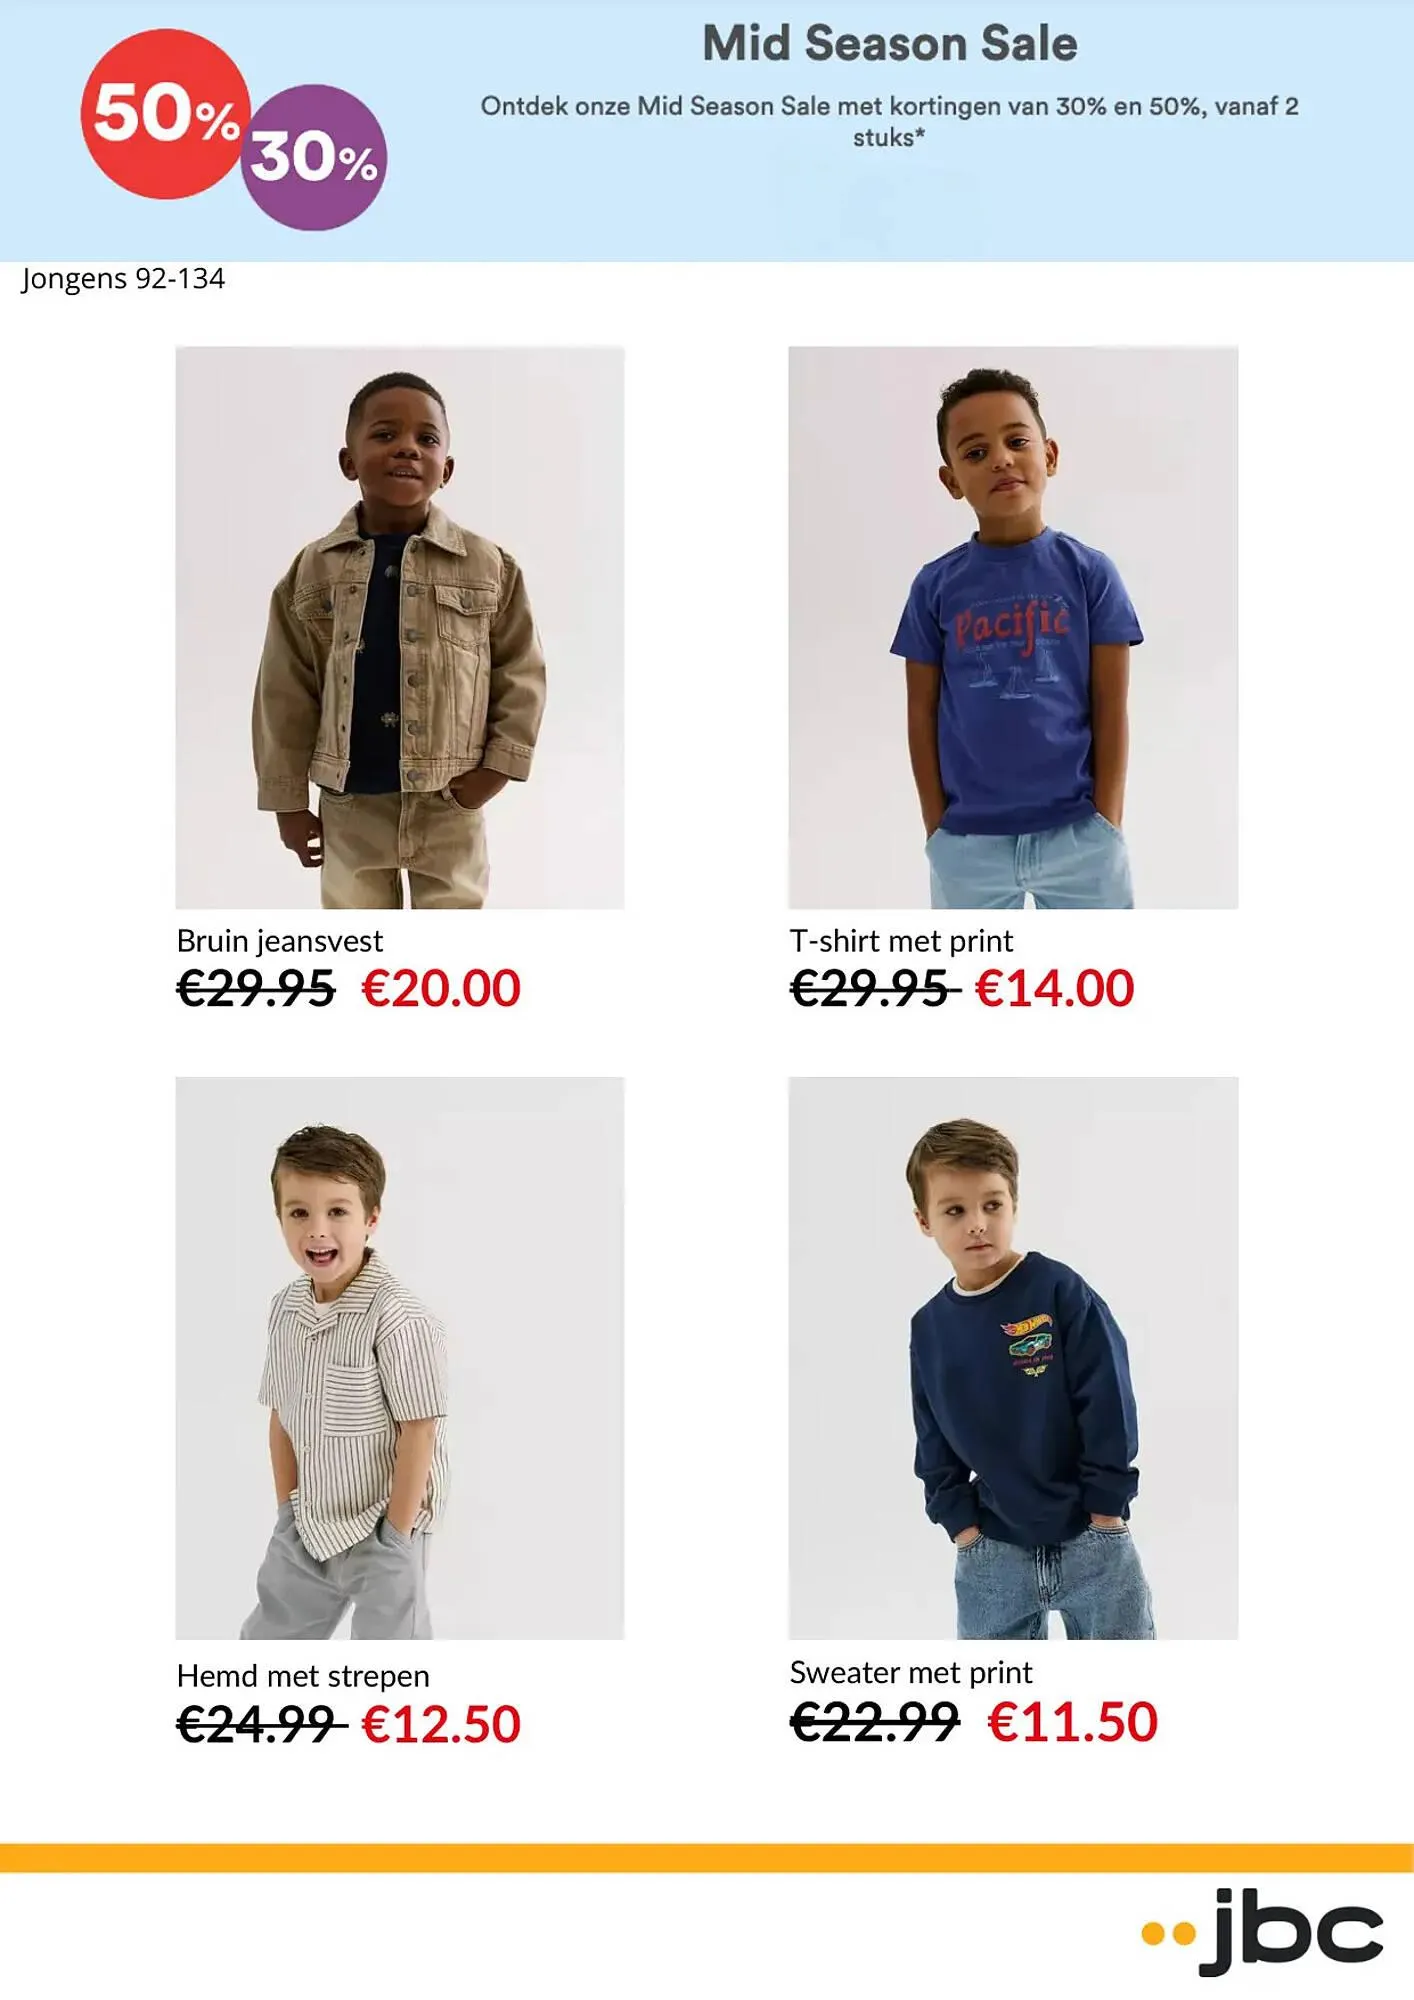This screenshot has width=1414, height=2000.
Task: Click the €12.50 sale price
Action: (x=441, y=1724)
